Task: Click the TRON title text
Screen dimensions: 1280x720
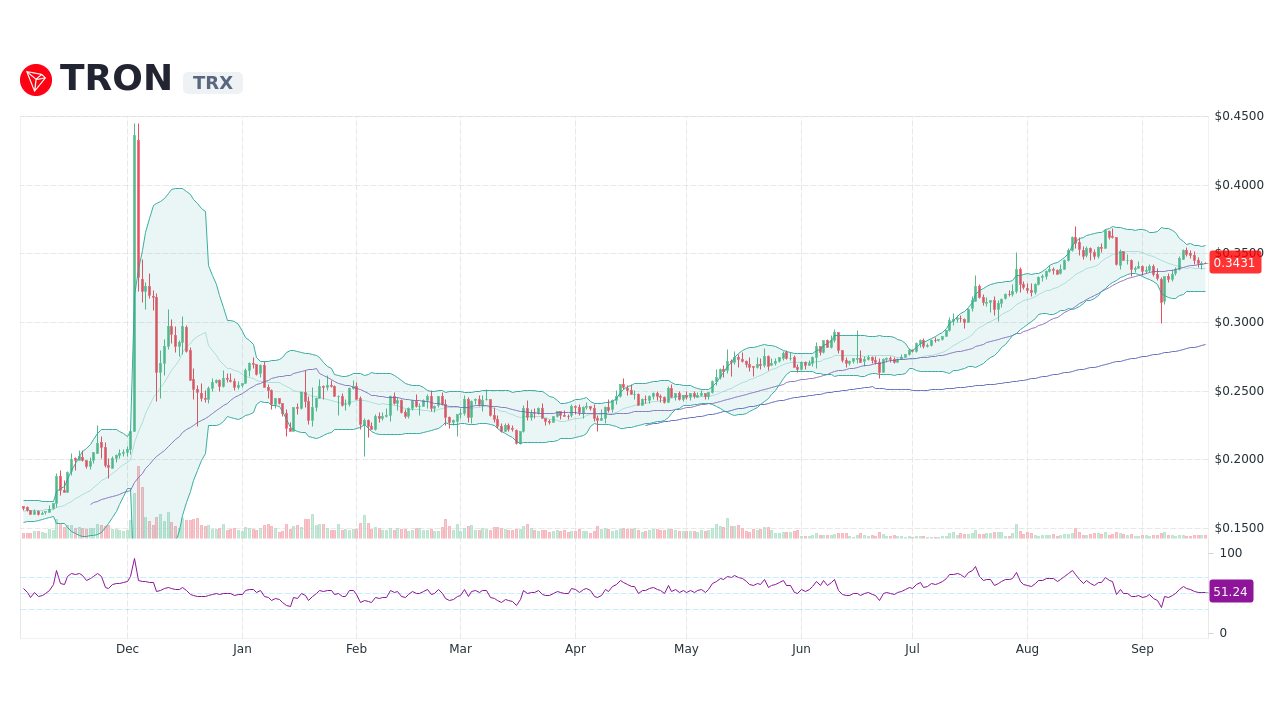Action: 115,78
